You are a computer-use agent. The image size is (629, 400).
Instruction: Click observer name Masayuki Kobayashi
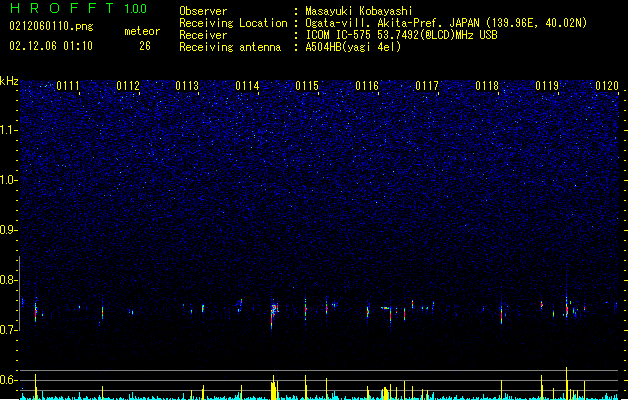(359, 11)
